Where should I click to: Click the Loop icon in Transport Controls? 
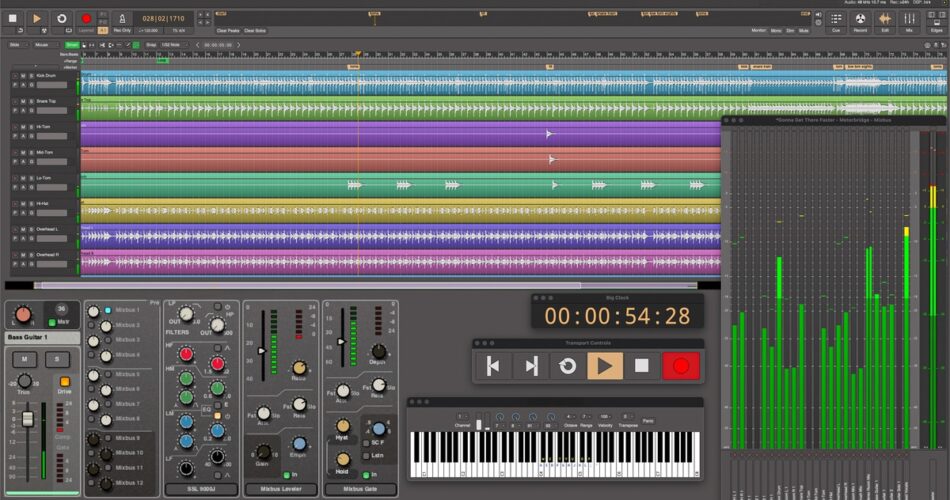pos(567,366)
